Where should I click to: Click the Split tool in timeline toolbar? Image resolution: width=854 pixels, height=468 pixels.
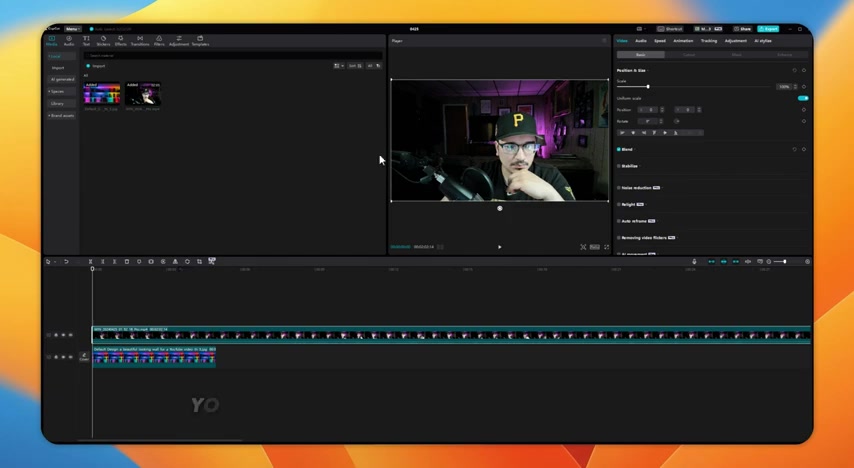90,262
